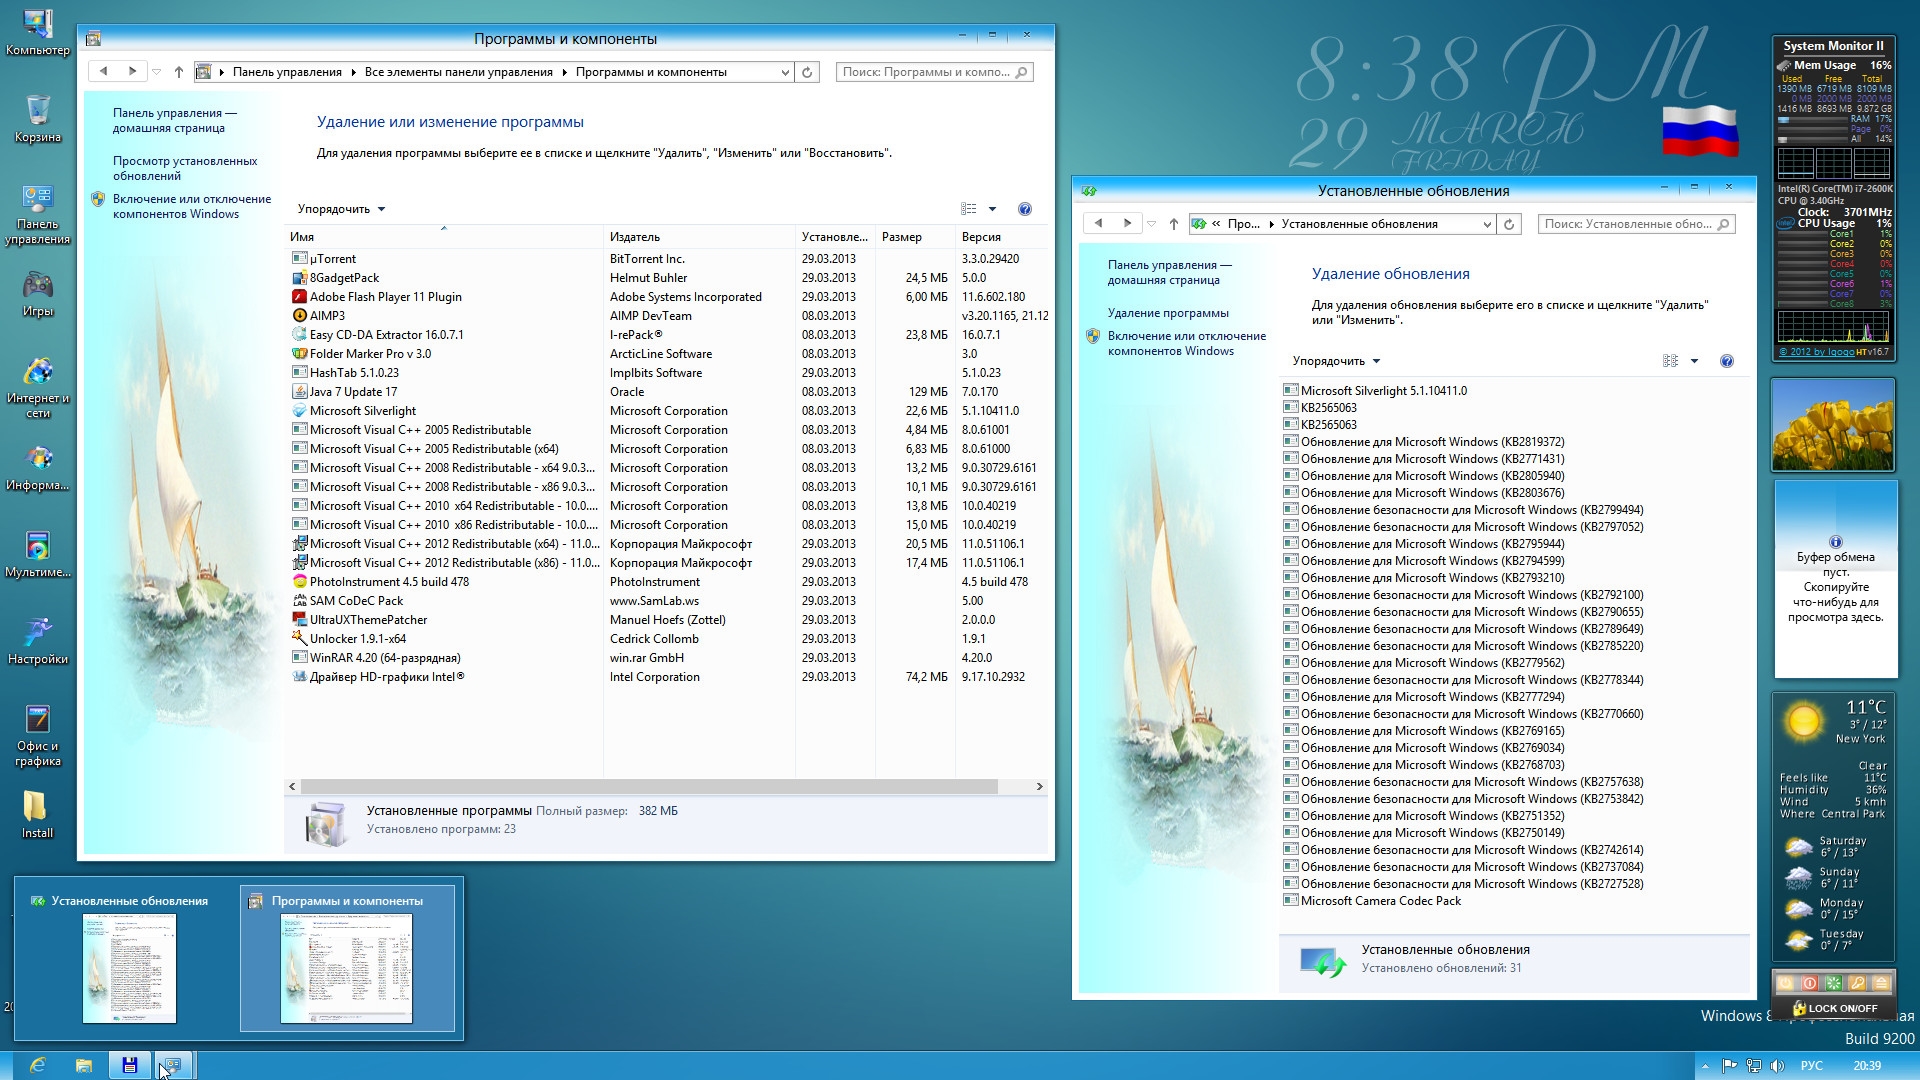Sort programs by Издатель column
Viewport: 1920px width, 1080px height.
pyautogui.click(x=699, y=237)
